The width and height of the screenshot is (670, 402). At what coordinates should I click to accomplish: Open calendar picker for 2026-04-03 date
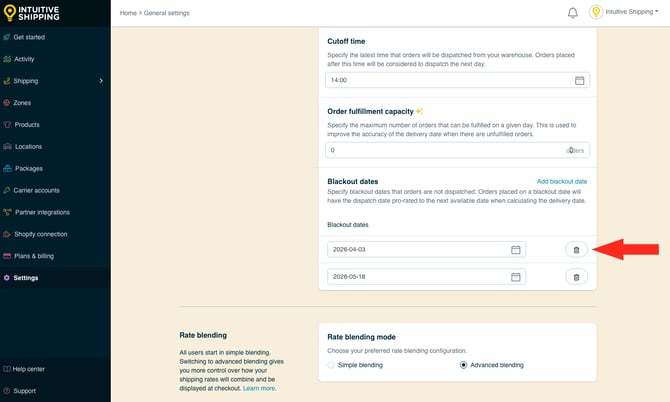pyautogui.click(x=516, y=249)
